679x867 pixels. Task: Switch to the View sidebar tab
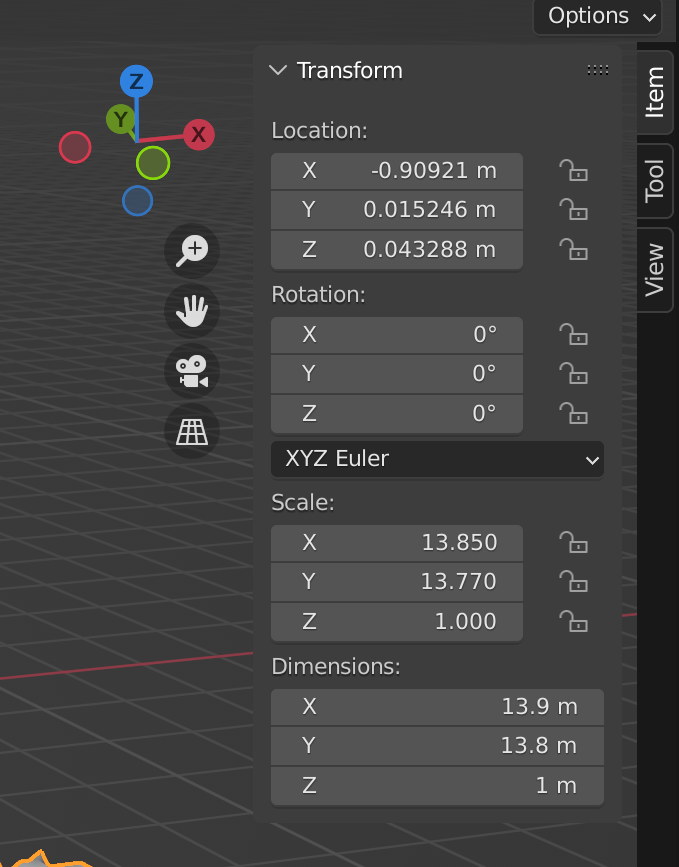655,269
